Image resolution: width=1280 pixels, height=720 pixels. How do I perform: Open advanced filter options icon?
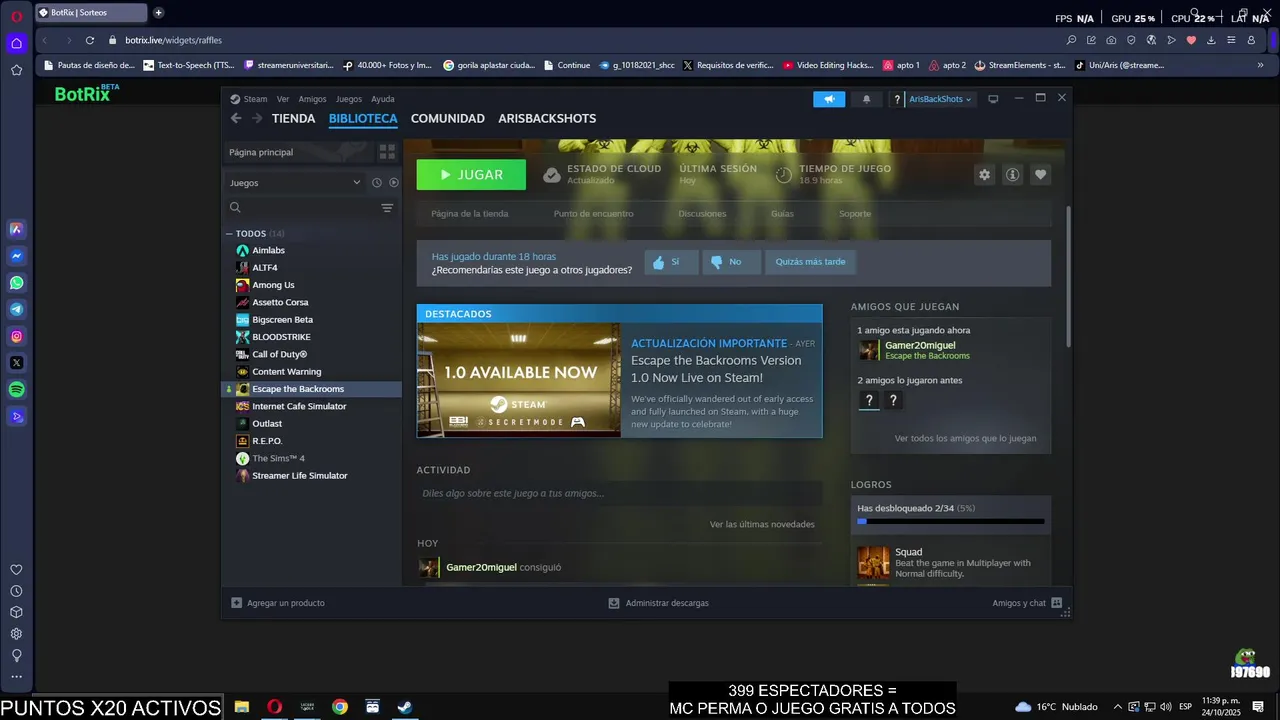[387, 208]
